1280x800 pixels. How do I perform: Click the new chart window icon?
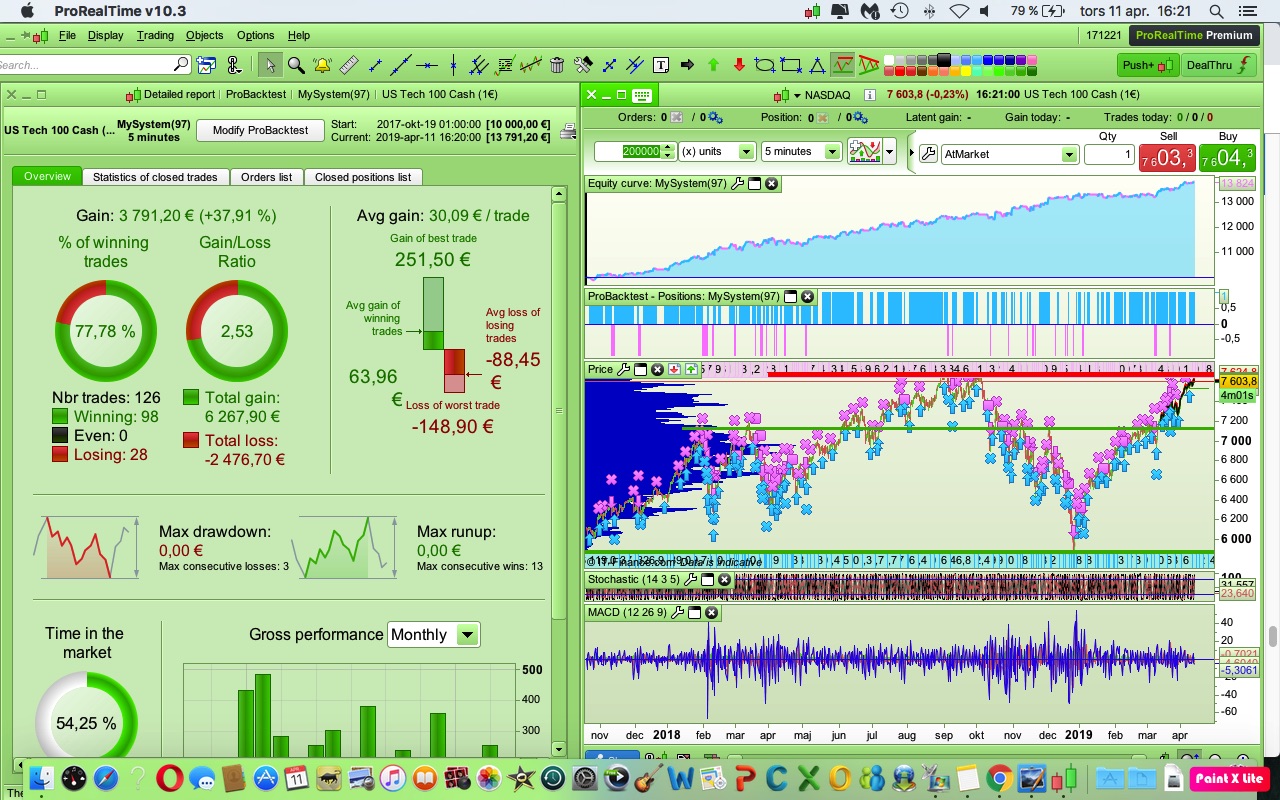click(207, 65)
